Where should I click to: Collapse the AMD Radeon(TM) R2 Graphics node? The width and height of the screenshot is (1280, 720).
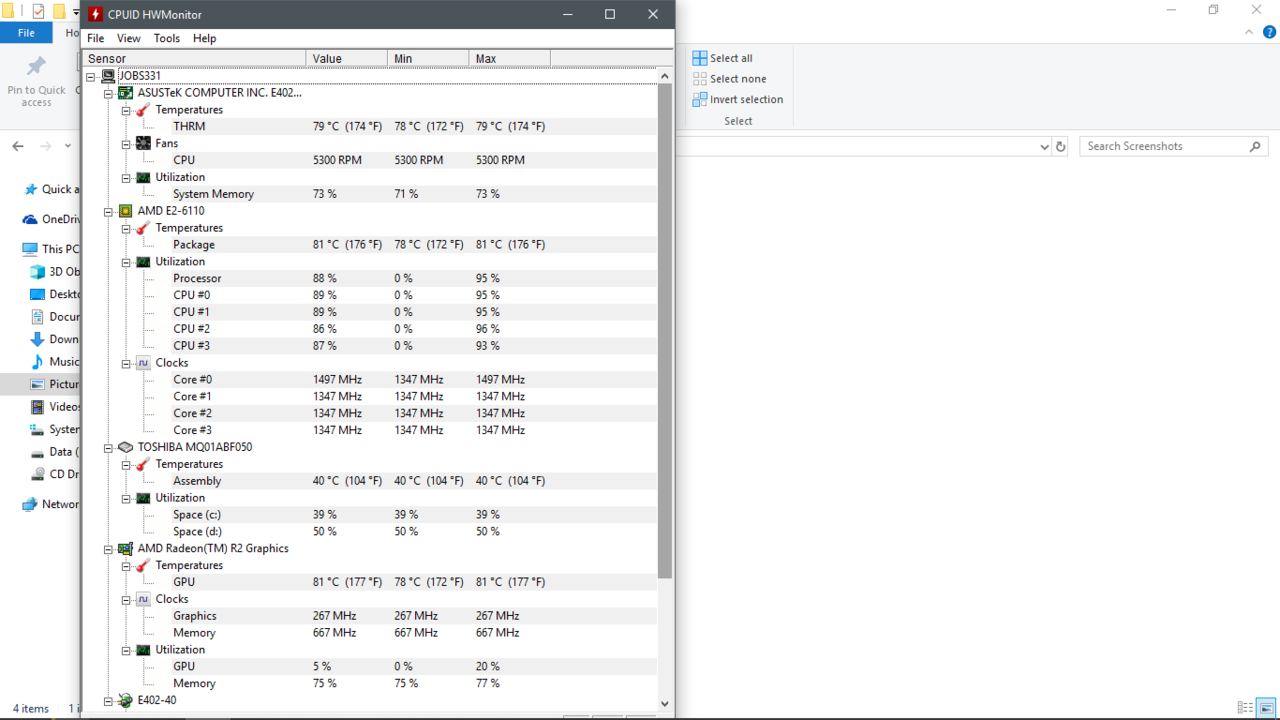tap(109, 548)
